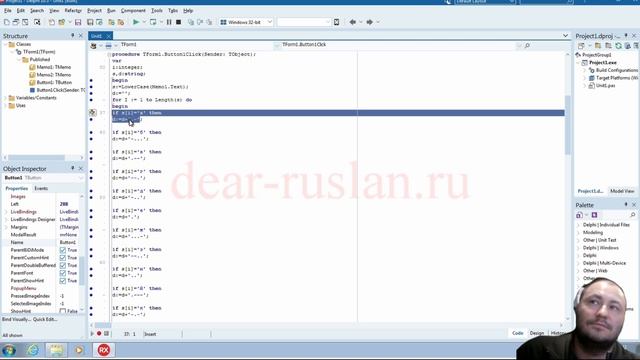The height and width of the screenshot is (360, 640).
Task: Toggle the ParentCustomHint checkbox
Action: pos(62,258)
